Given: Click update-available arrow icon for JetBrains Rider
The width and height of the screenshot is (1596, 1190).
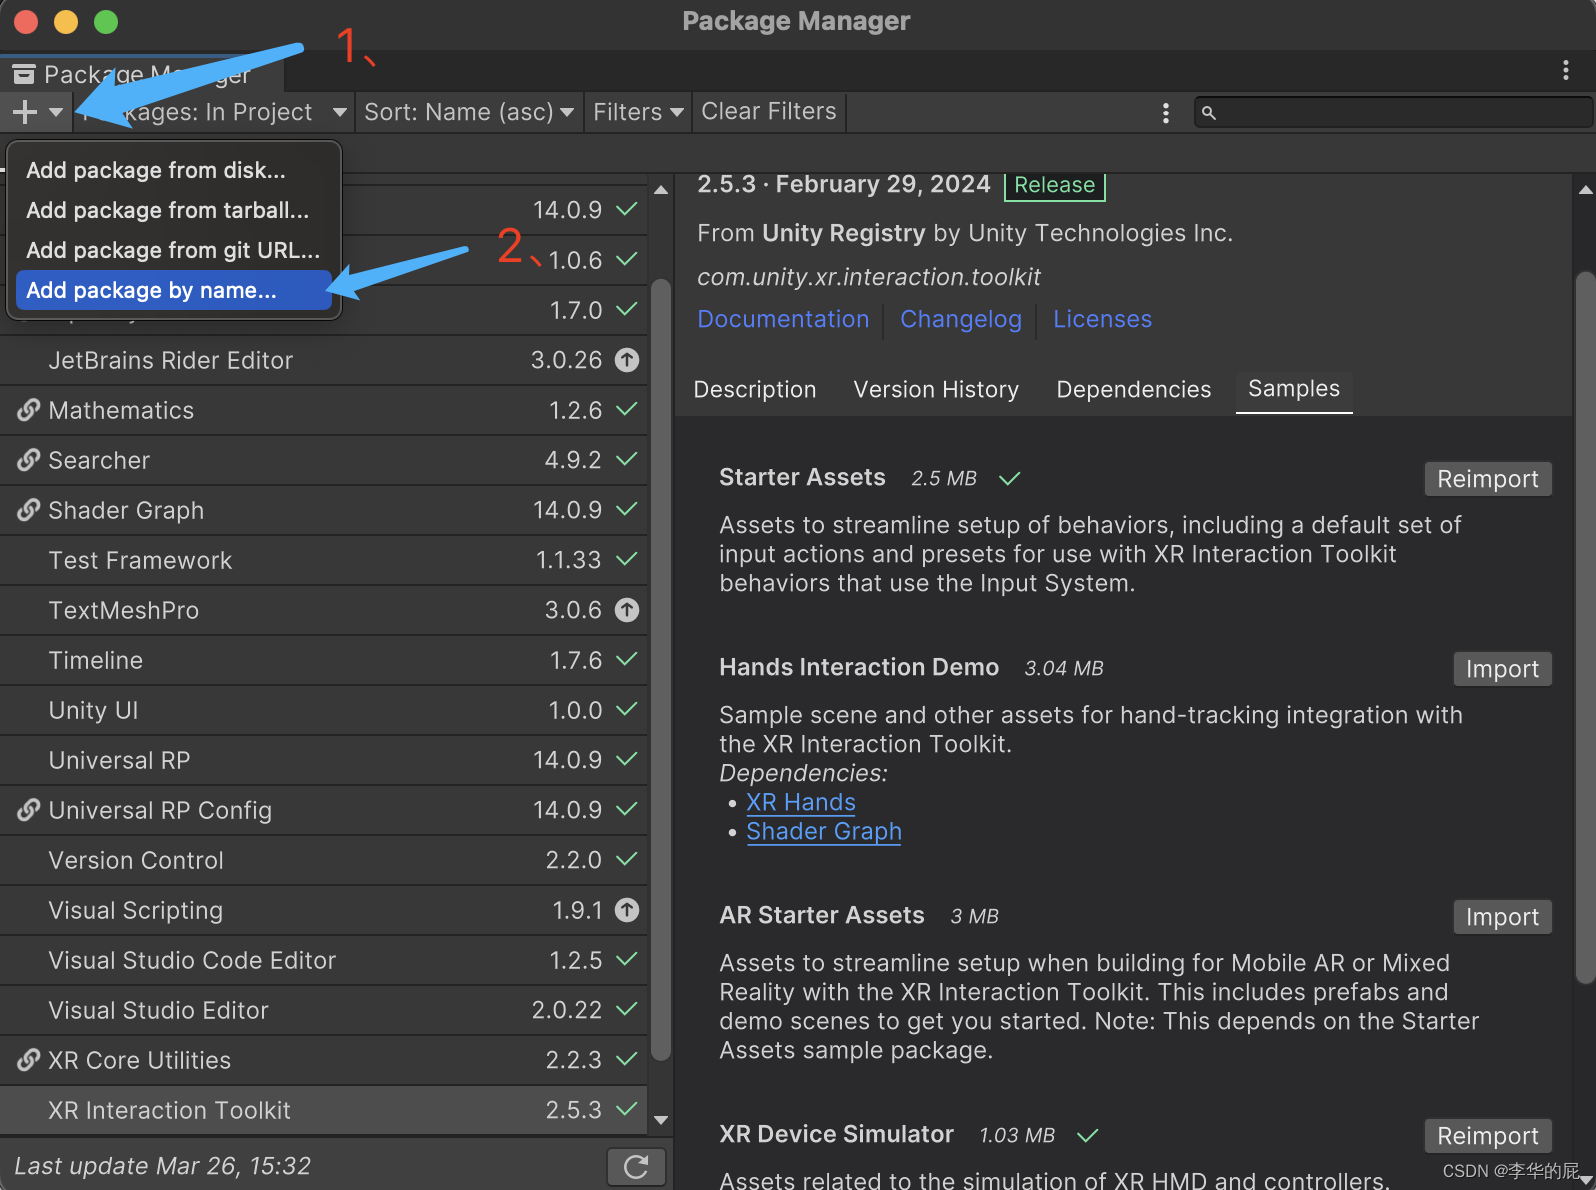Looking at the screenshot, I should pos(627,360).
